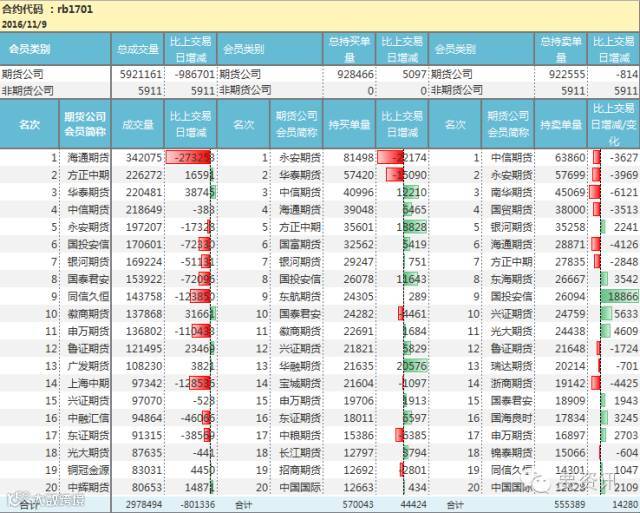Click the 浙商期货 member name

tap(511, 383)
